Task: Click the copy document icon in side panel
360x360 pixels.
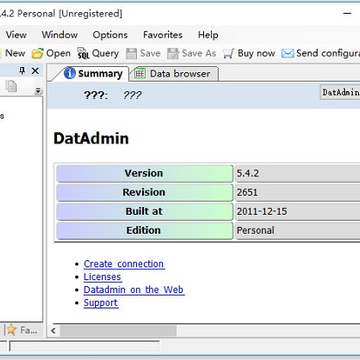Action: 11,86
